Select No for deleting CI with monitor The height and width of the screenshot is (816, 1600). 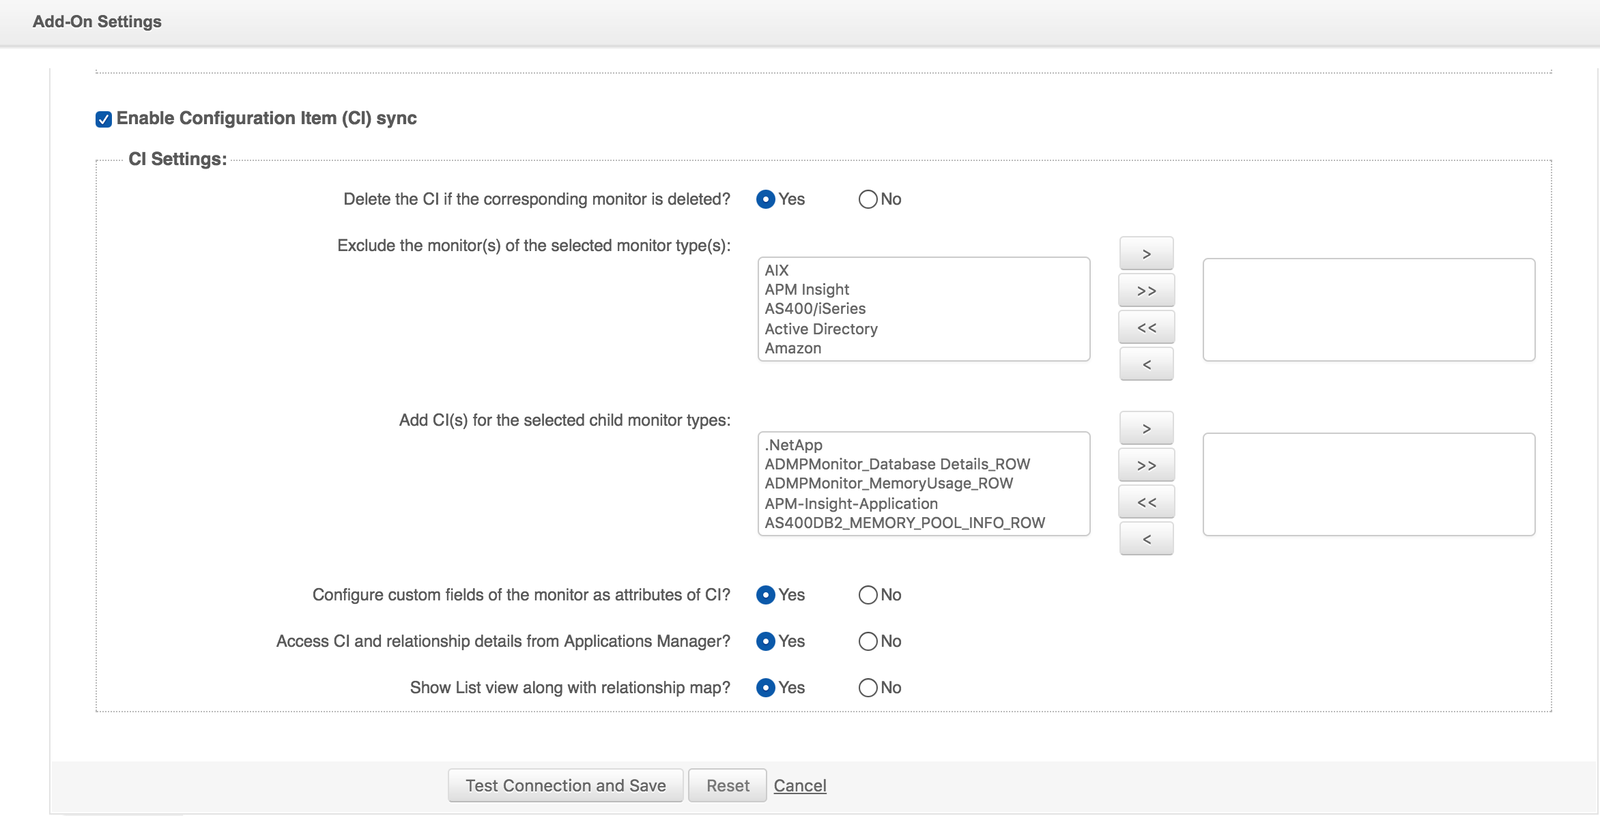tap(868, 199)
